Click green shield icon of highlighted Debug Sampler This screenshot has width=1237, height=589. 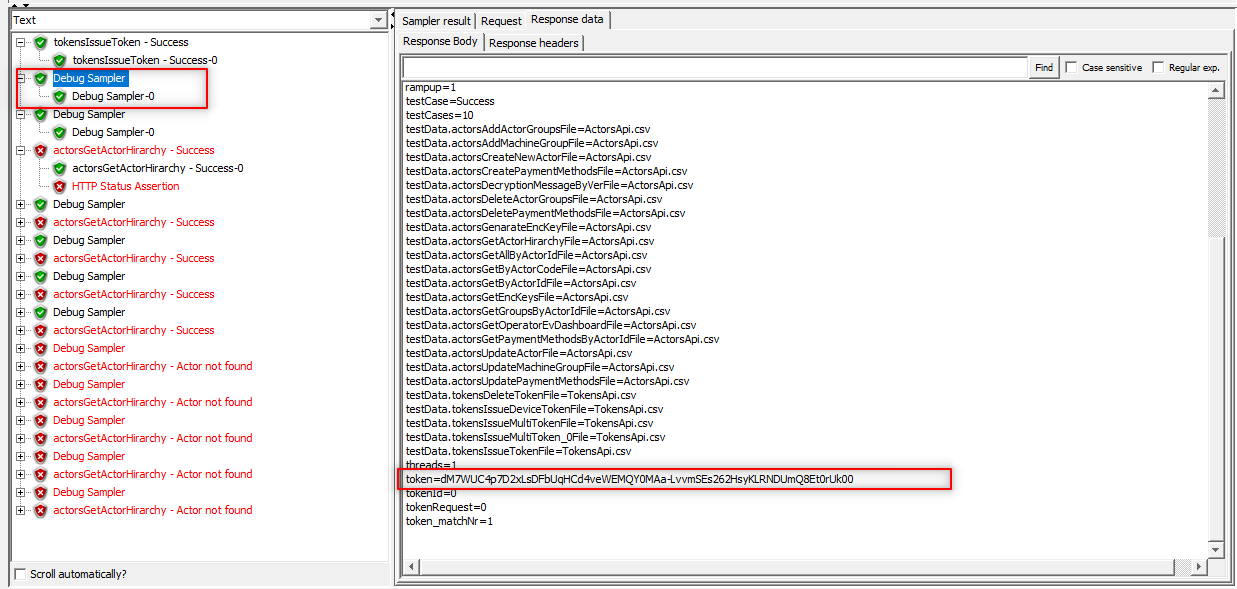click(x=40, y=78)
